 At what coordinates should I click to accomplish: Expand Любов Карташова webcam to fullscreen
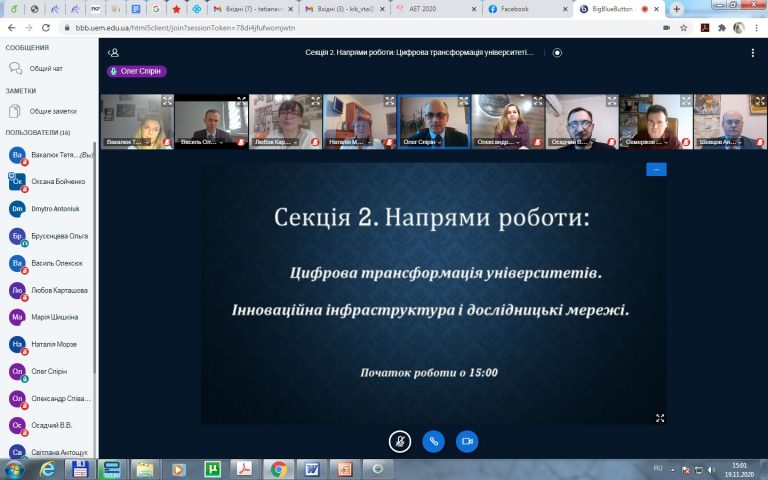tap(314, 100)
